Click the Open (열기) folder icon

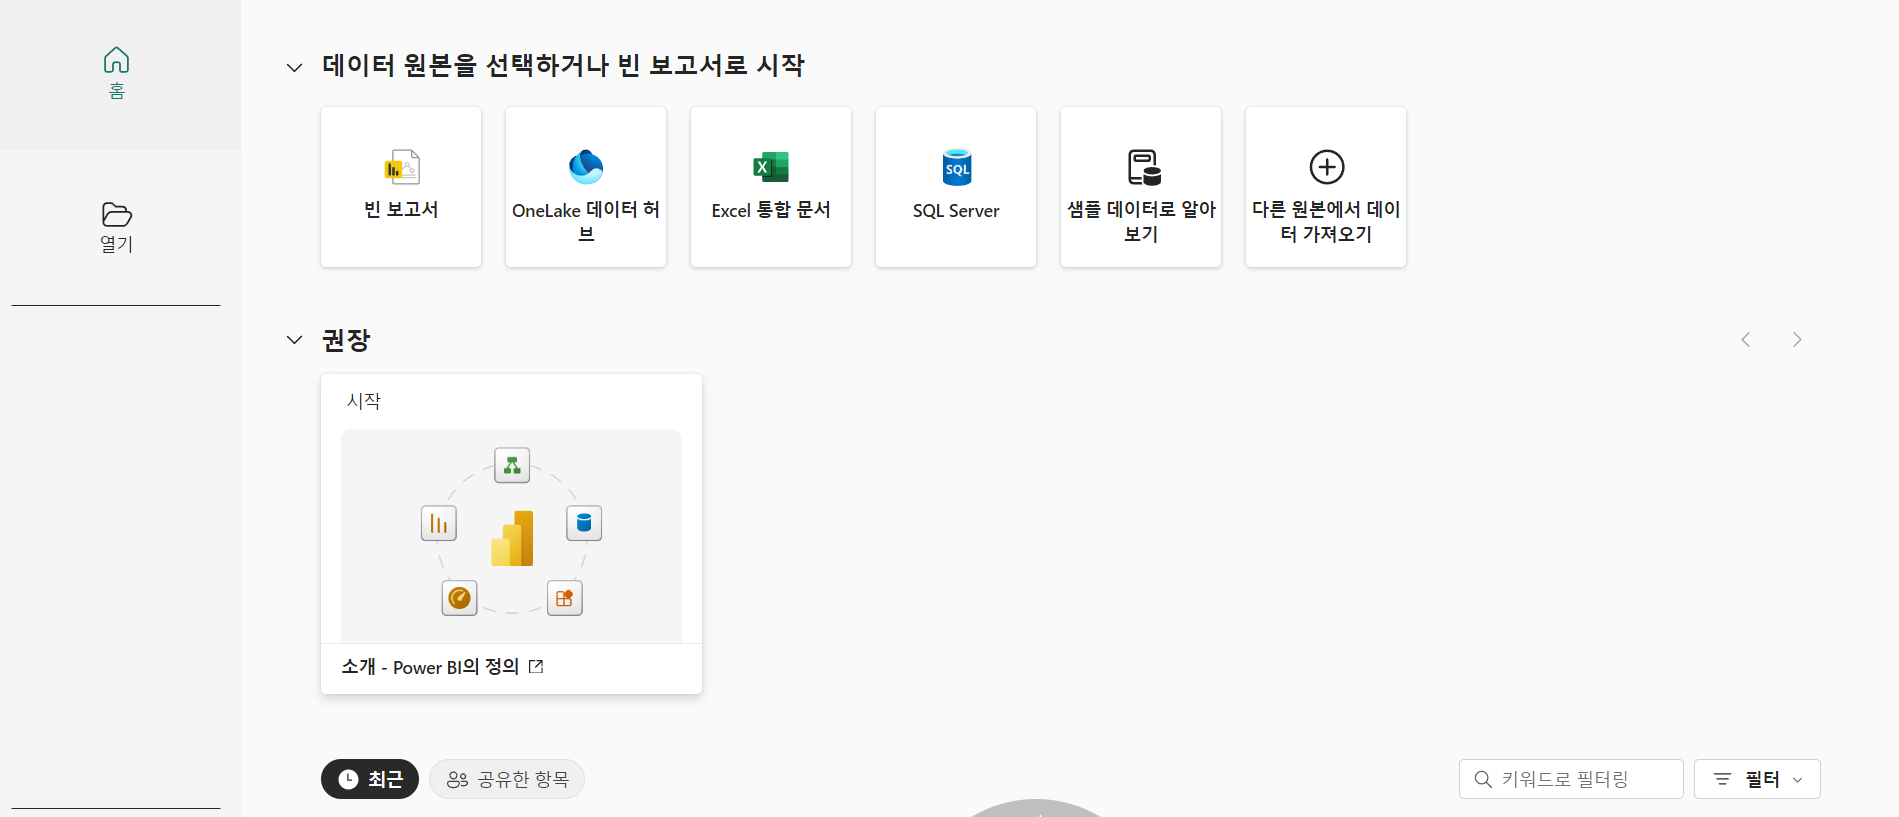coord(117,215)
